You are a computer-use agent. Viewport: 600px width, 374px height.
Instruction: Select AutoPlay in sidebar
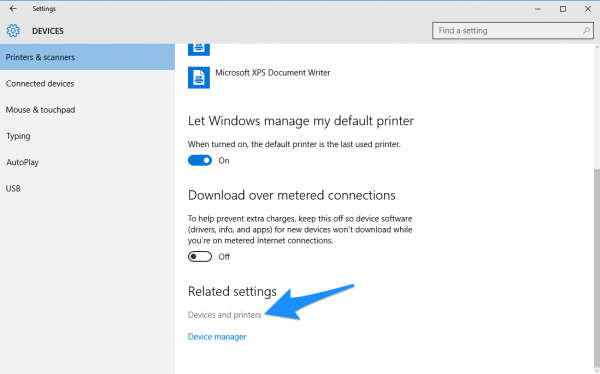click(87, 162)
